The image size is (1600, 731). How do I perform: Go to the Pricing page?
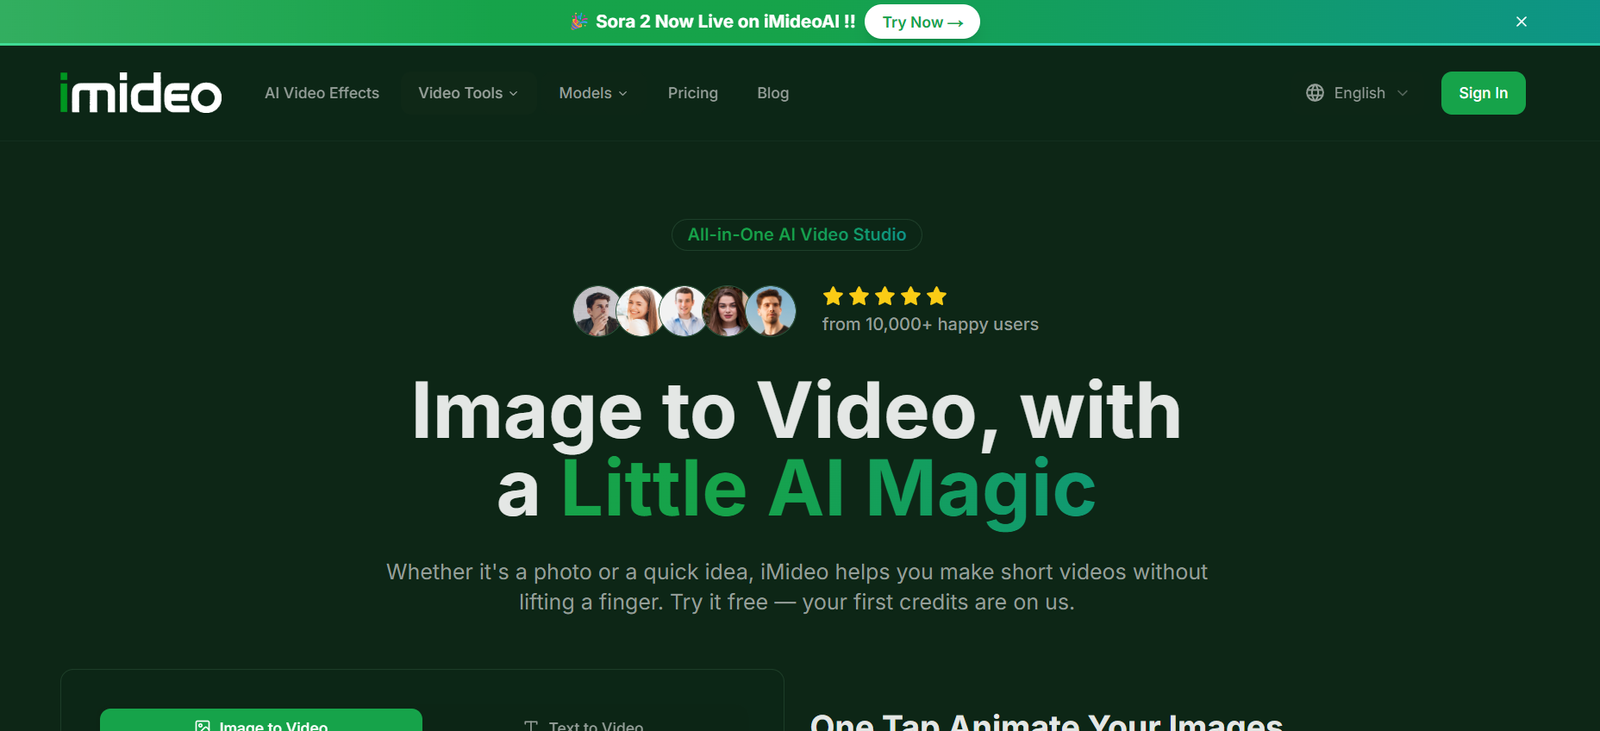(693, 93)
